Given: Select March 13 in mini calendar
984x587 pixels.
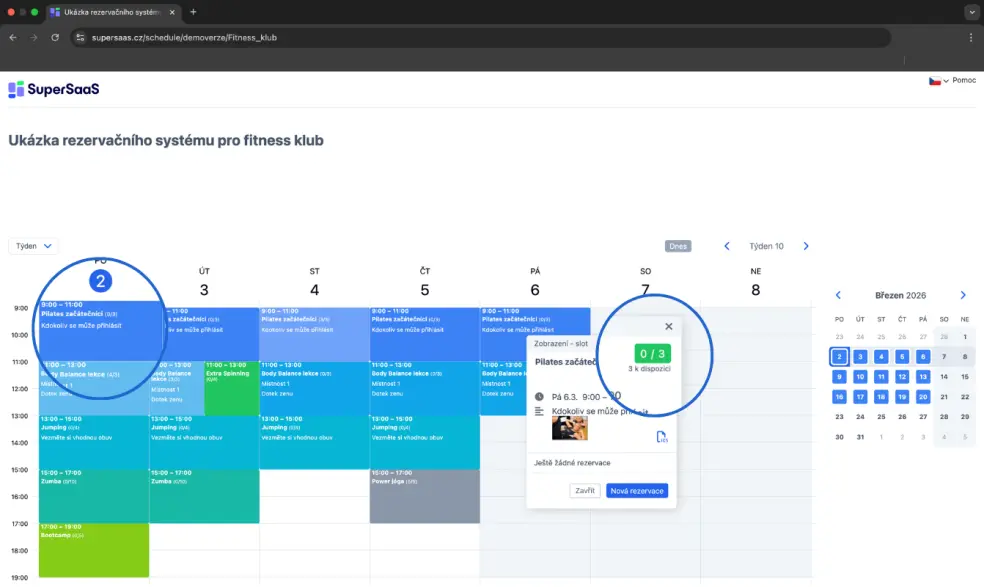Looking at the screenshot, I should pos(922,377).
